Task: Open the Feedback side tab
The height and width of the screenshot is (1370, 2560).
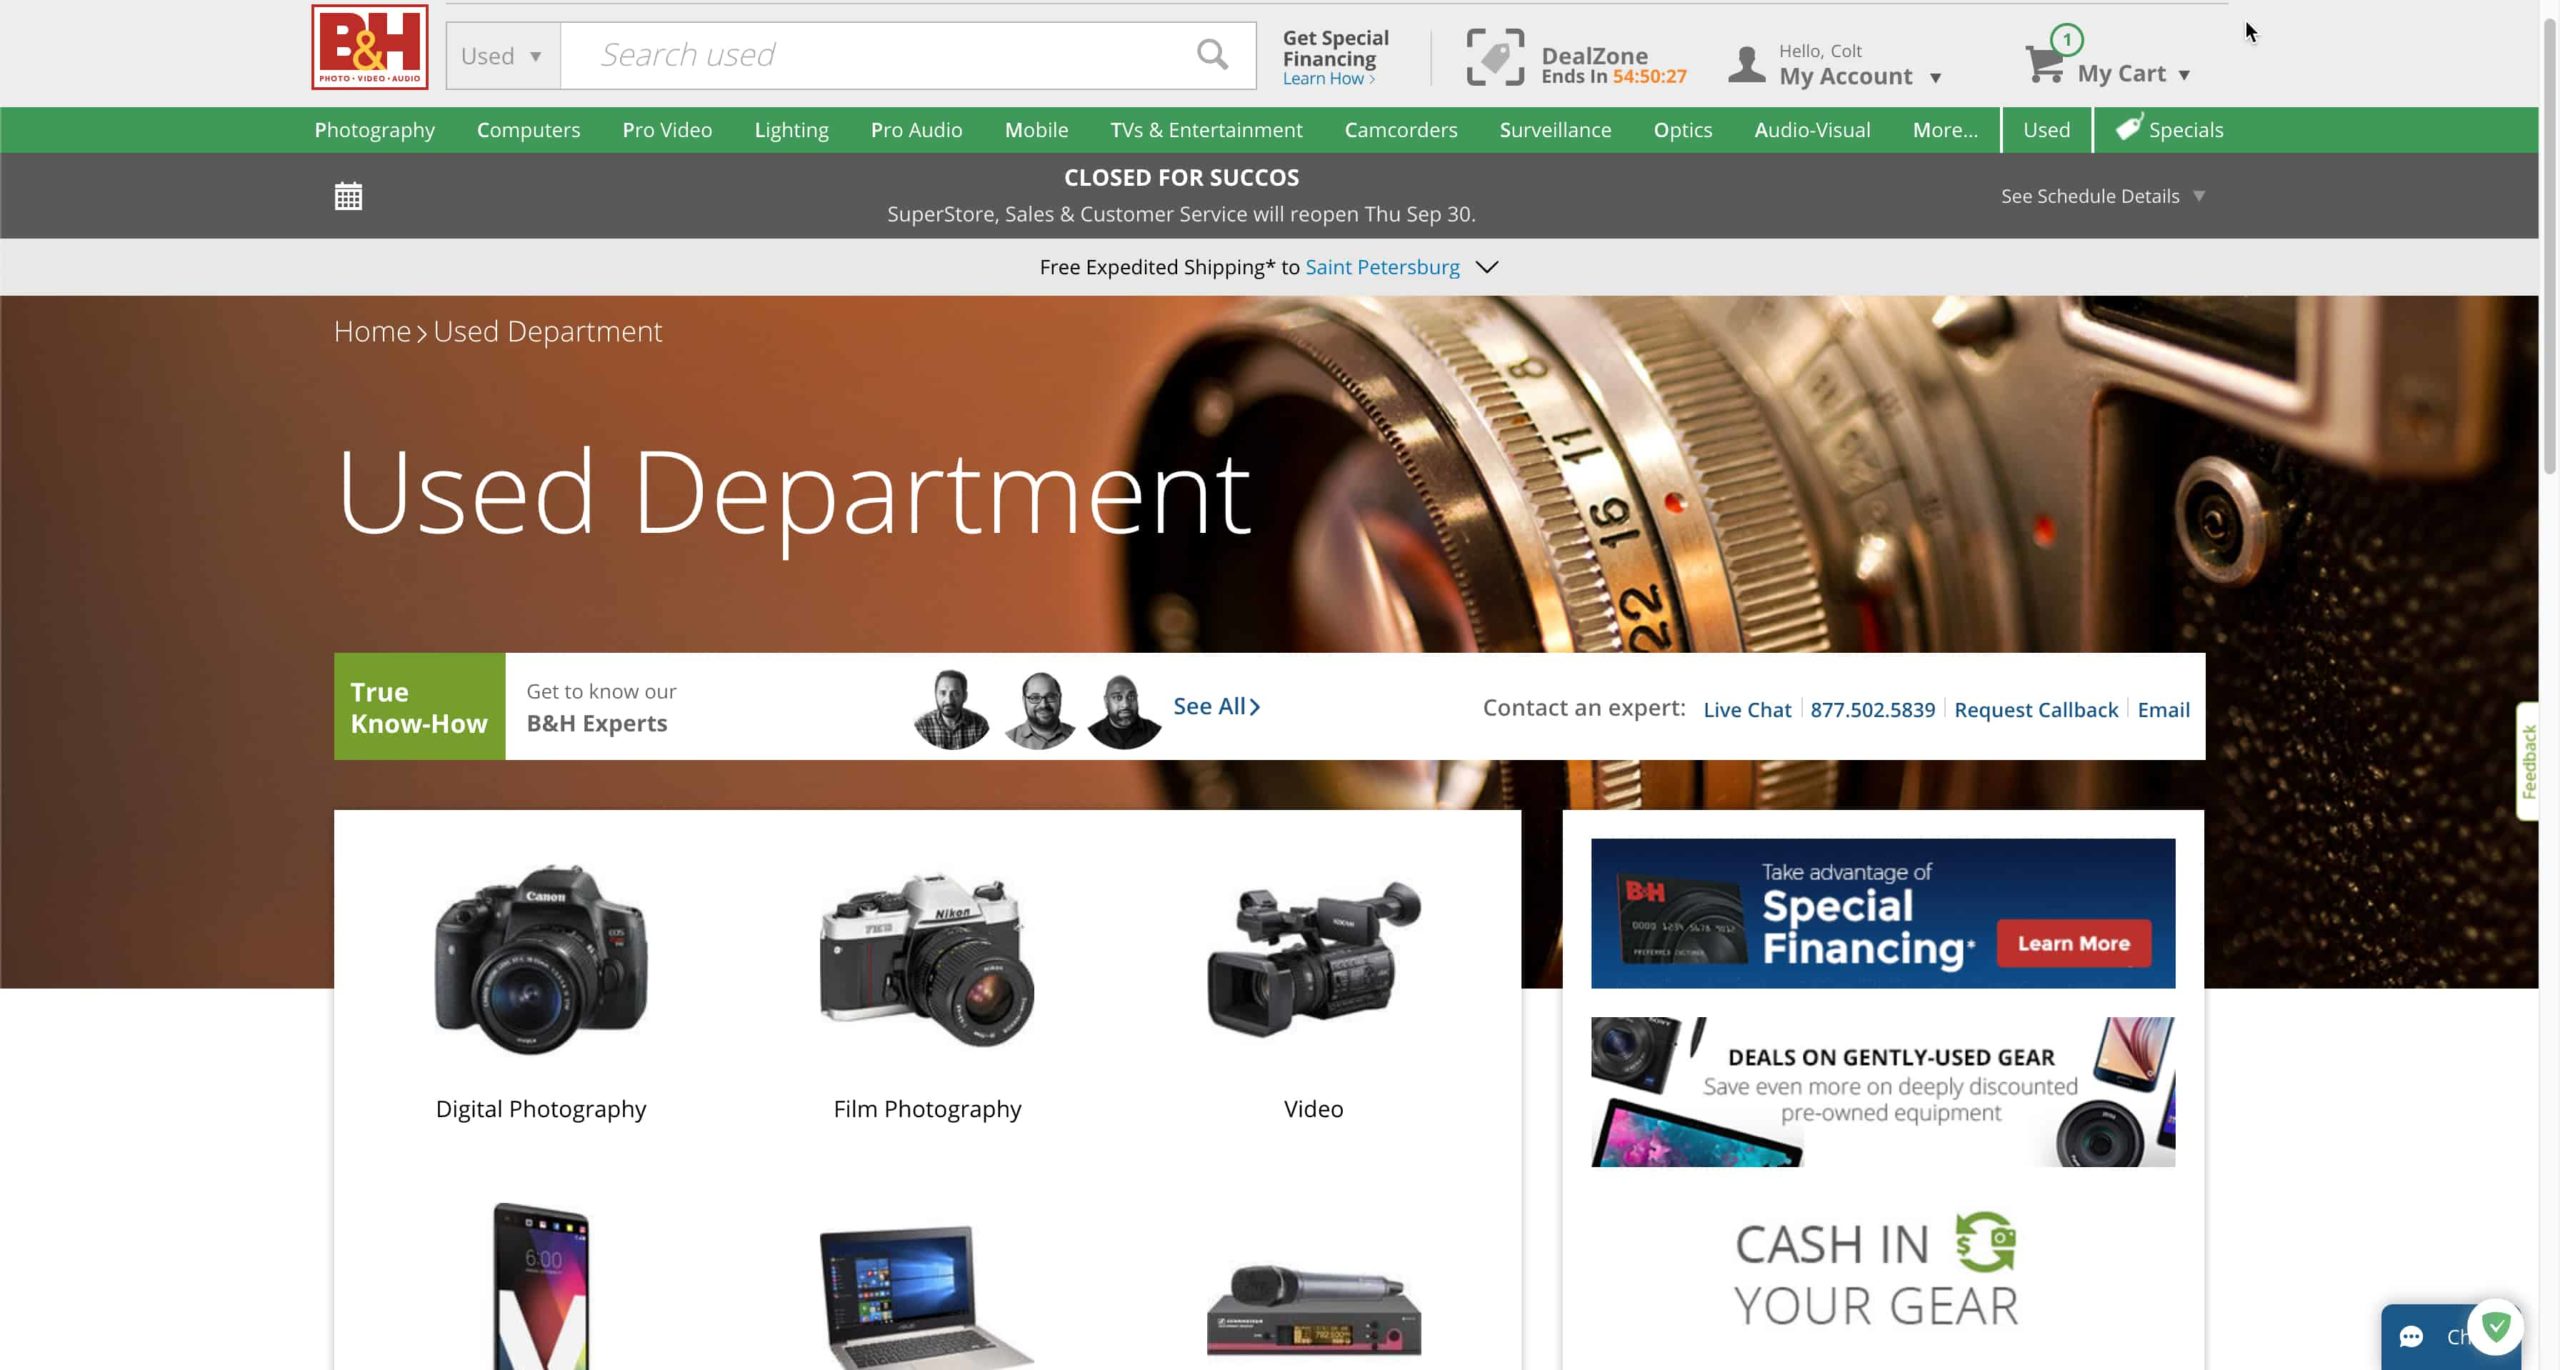Action: [x=2528, y=761]
